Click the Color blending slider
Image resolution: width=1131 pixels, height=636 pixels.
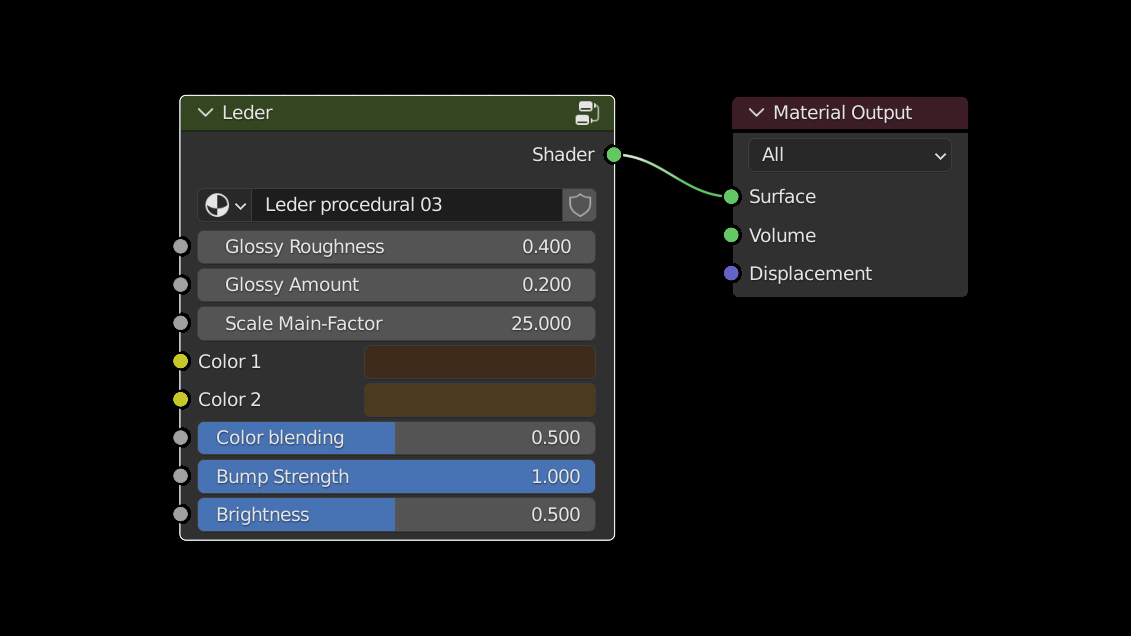coord(396,438)
